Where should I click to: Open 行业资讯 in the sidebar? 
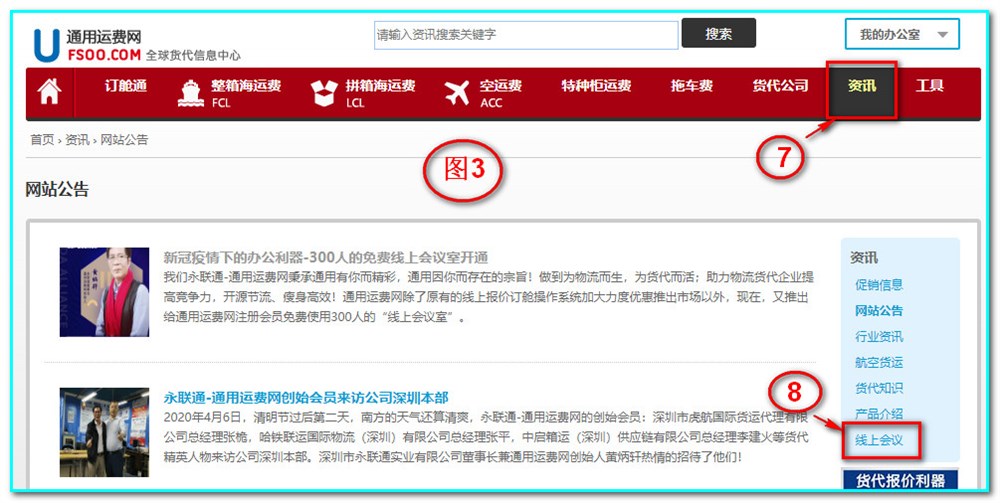click(x=879, y=337)
